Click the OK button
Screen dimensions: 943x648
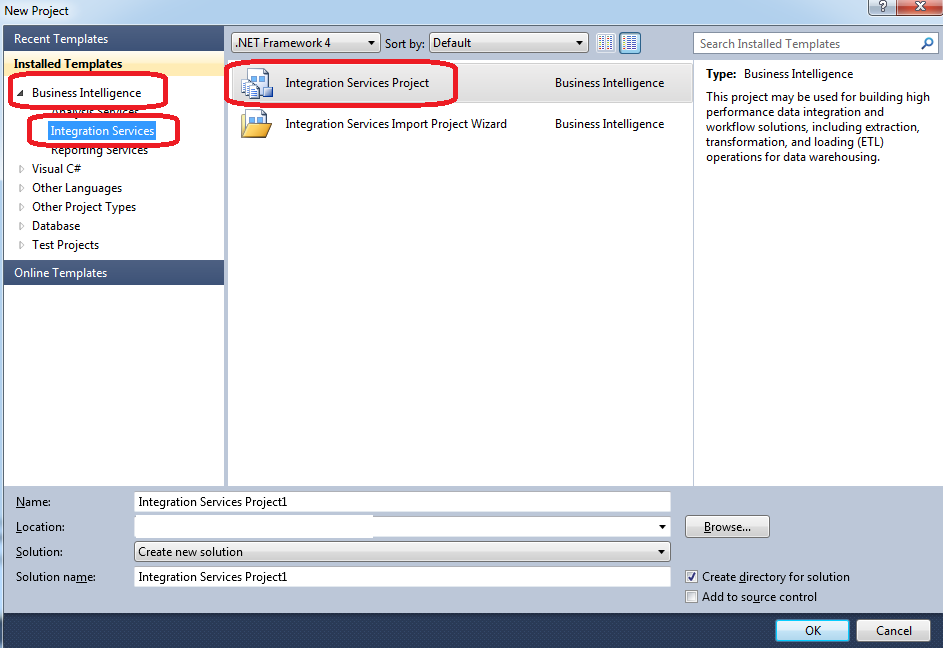tap(812, 631)
